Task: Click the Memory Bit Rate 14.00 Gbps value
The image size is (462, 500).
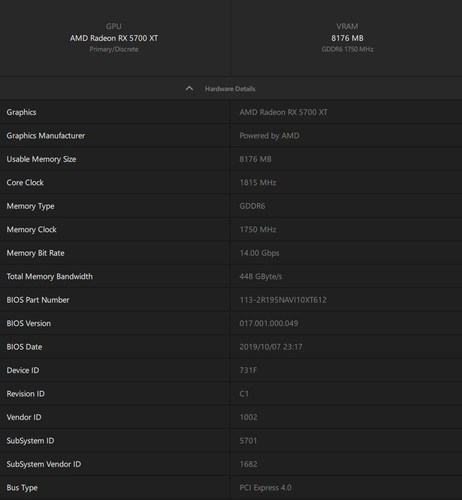Action: click(x=259, y=253)
